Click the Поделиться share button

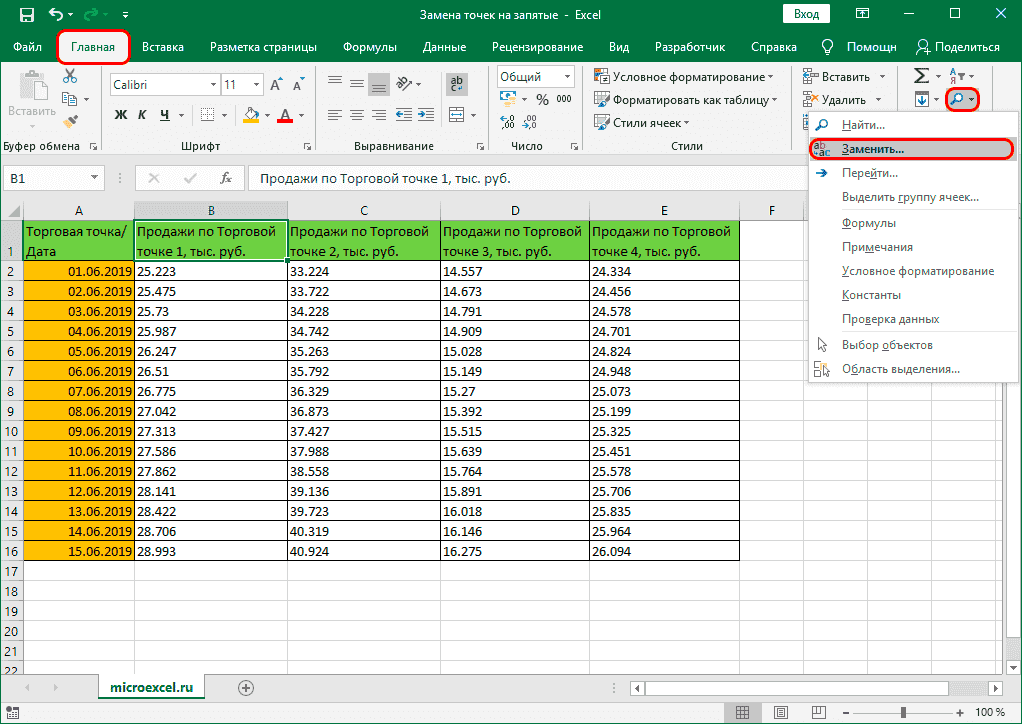(x=957, y=47)
